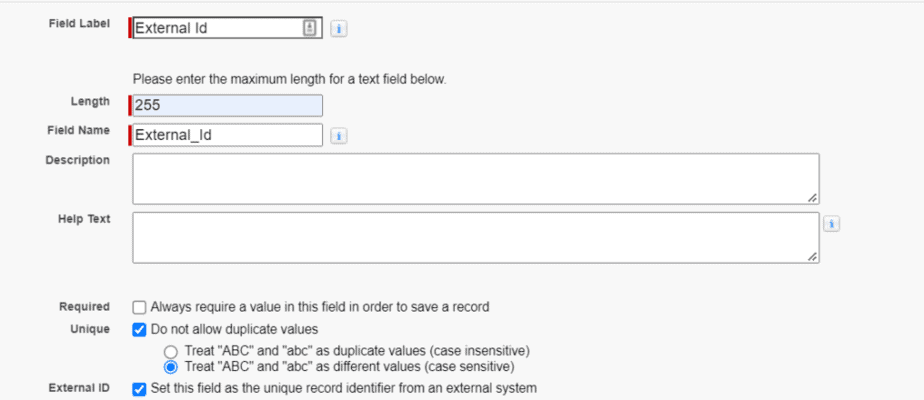This screenshot has height=400, width=924.
Task: Click the 'Field Label' form label
Action: (79, 24)
